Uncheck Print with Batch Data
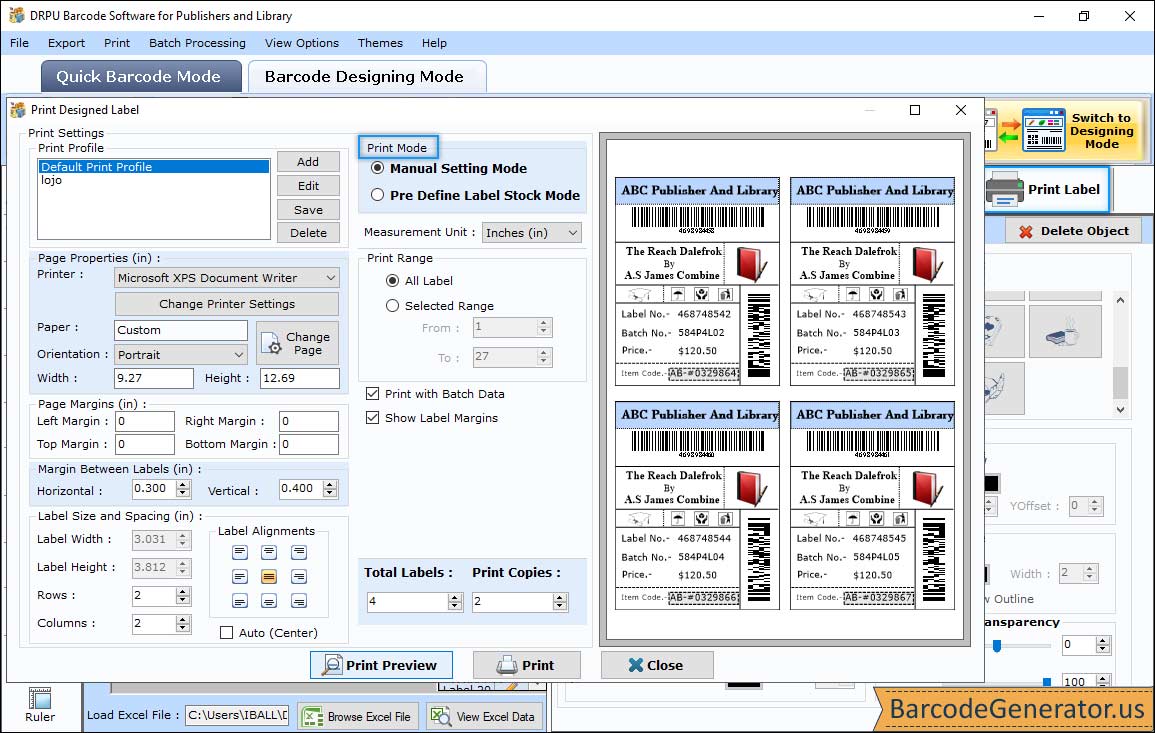 click(373, 394)
